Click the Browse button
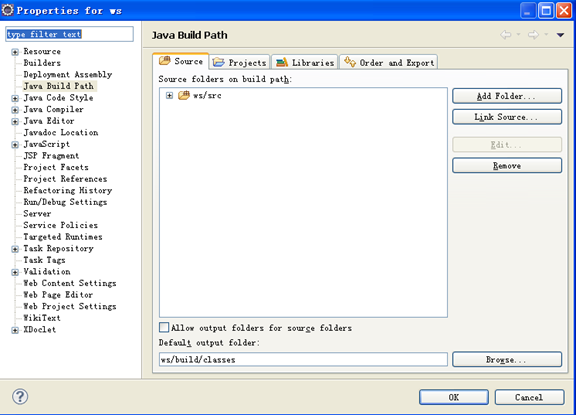 point(507,360)
